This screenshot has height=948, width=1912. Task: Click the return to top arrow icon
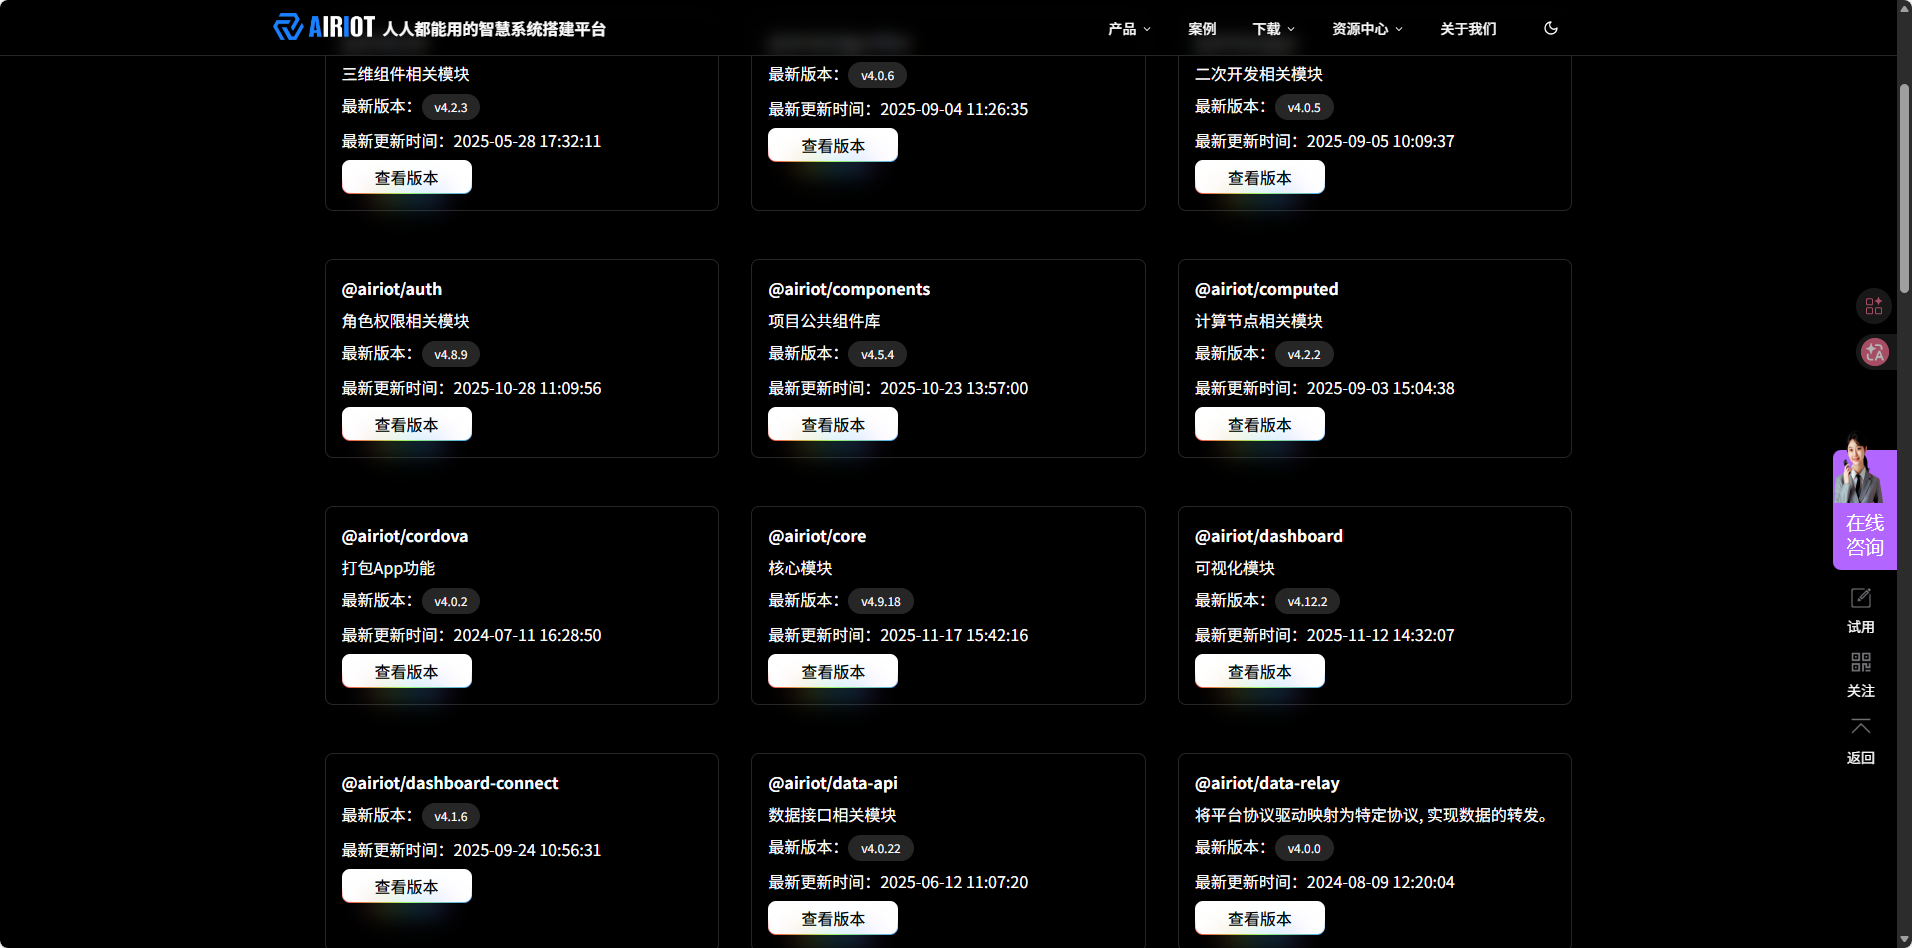(x=1860, y=727)
